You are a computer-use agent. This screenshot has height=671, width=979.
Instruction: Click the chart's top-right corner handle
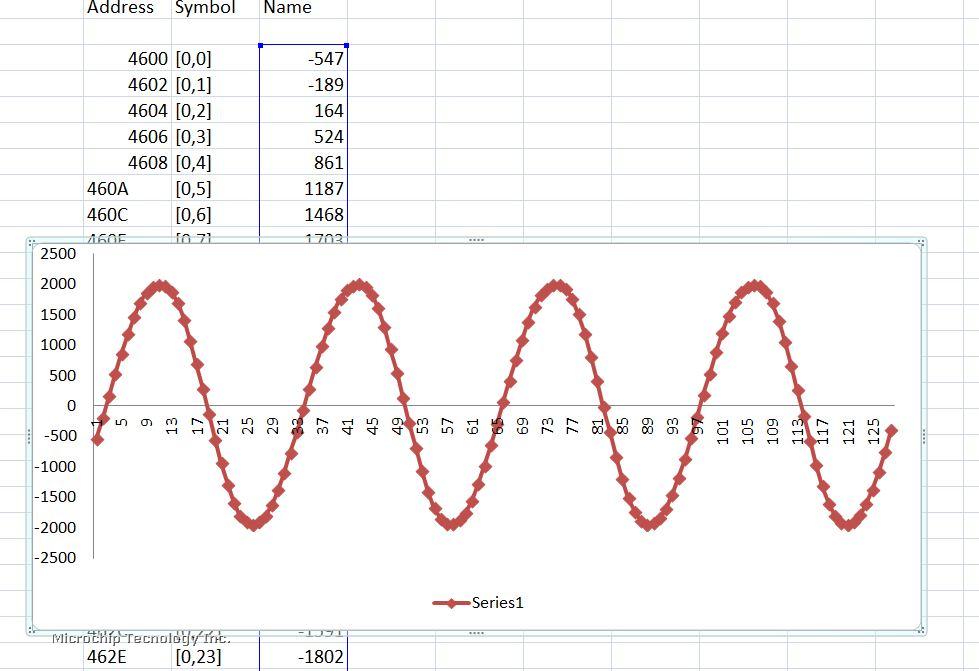tap(921, 242)
